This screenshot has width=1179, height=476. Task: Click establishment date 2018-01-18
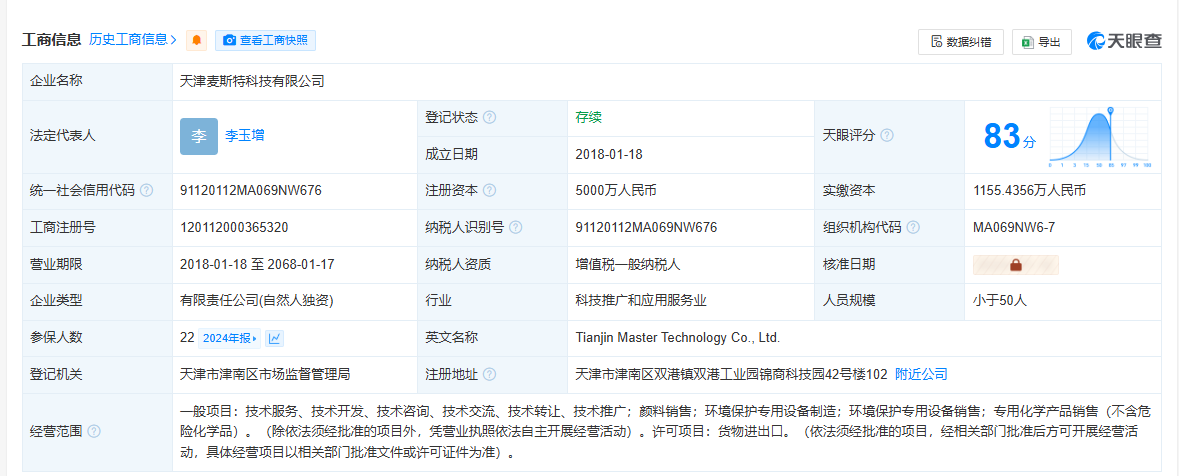[x=608, y=154]
